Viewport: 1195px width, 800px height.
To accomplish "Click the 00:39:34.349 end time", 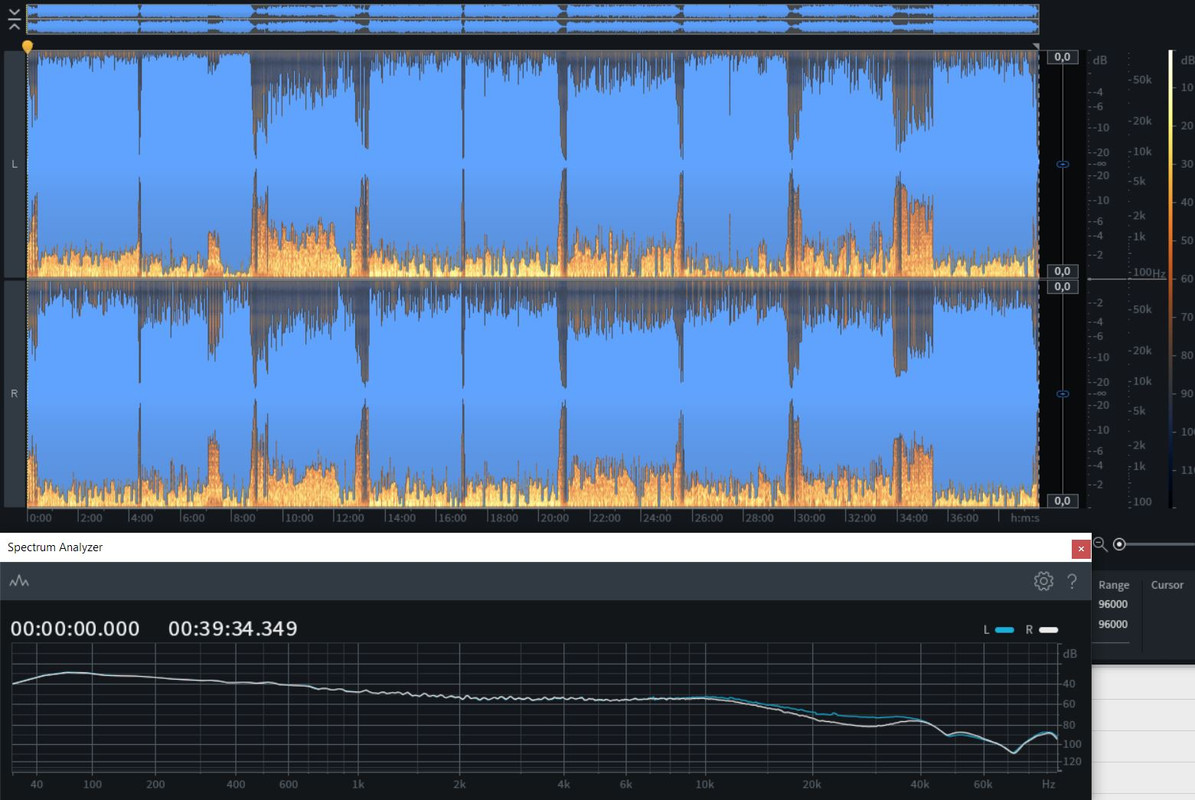I will click(232, 629).
